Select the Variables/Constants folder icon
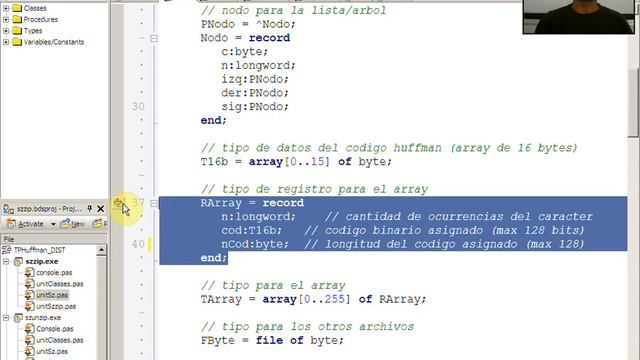The height and width of the screenshot is (360, 640). click(17, 42)
